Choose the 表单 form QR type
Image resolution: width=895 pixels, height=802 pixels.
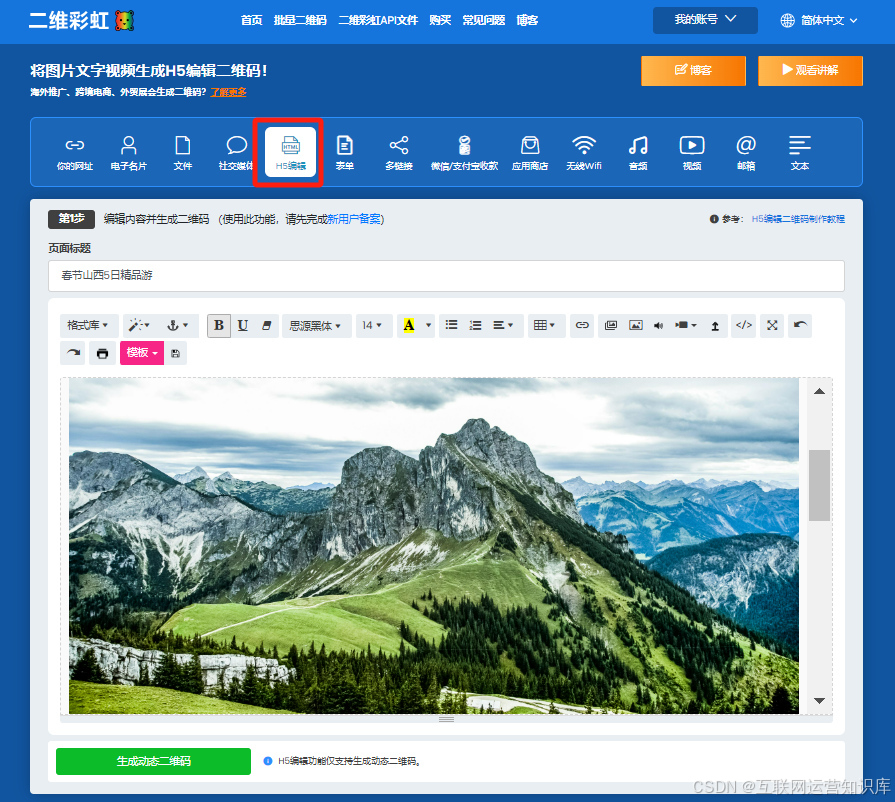point(345,152)
